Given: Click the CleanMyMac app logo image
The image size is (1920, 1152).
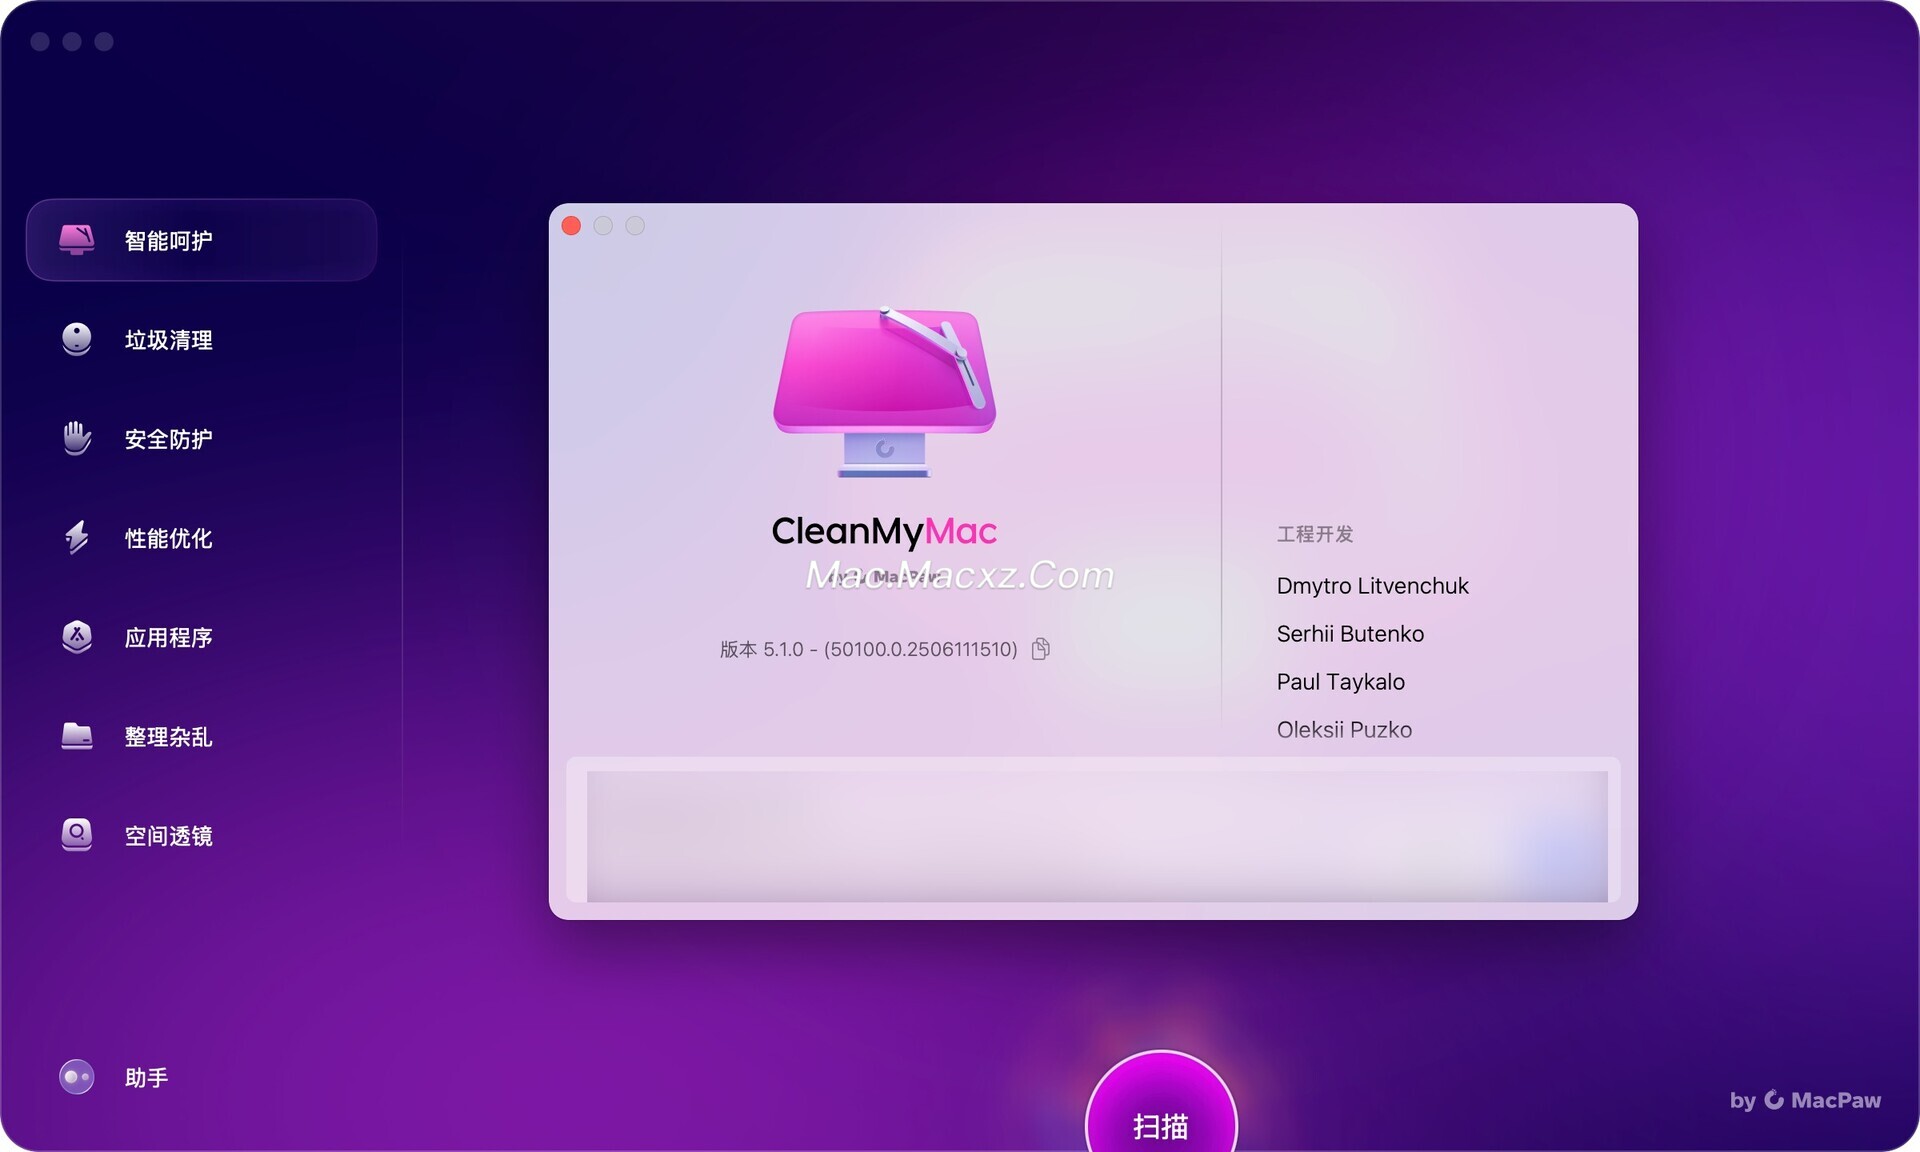Looking at the screenshot, I should tap(885, 391).
